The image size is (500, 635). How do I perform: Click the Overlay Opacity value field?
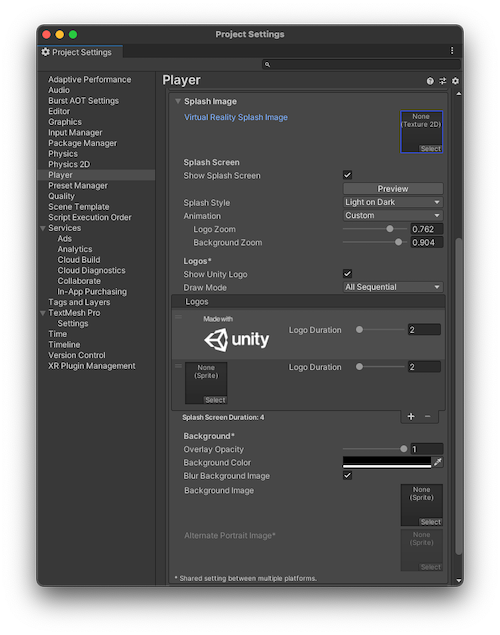pos(427,449)
